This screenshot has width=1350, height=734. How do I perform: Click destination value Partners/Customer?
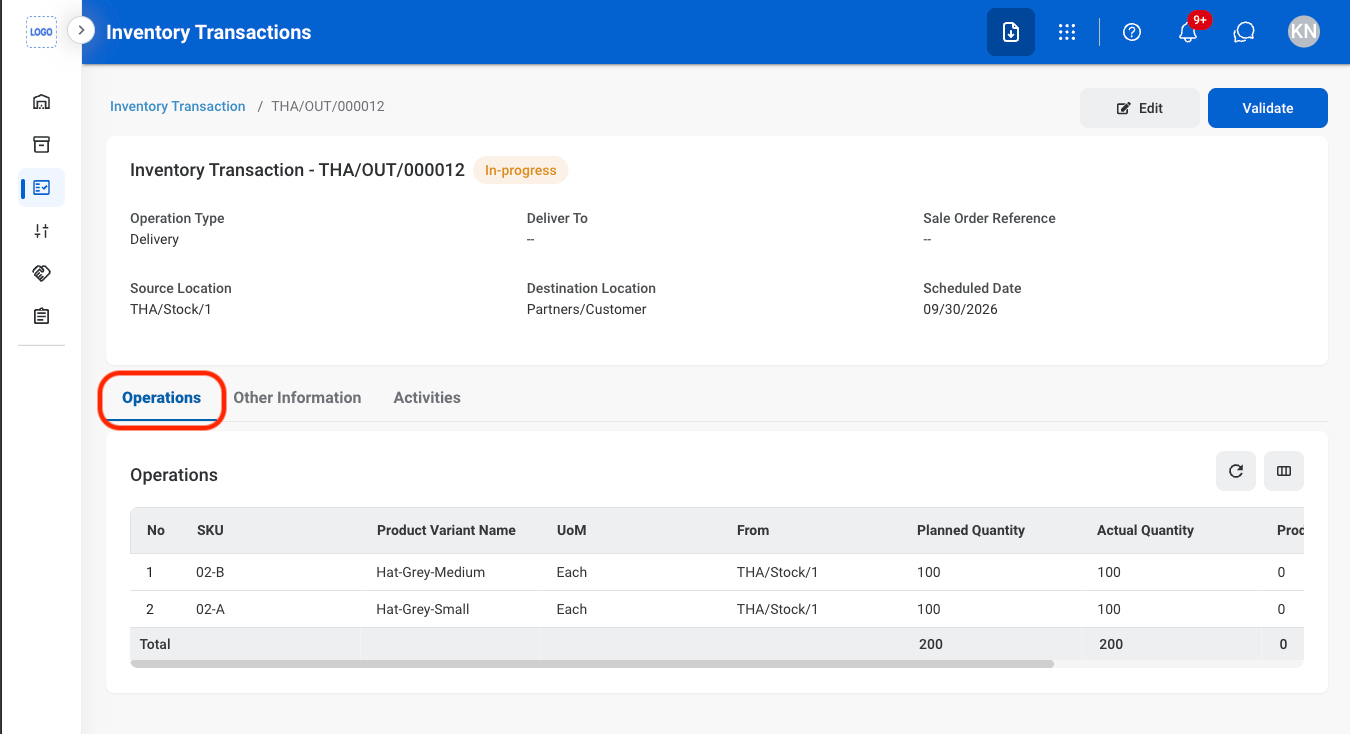pos(587,309)
